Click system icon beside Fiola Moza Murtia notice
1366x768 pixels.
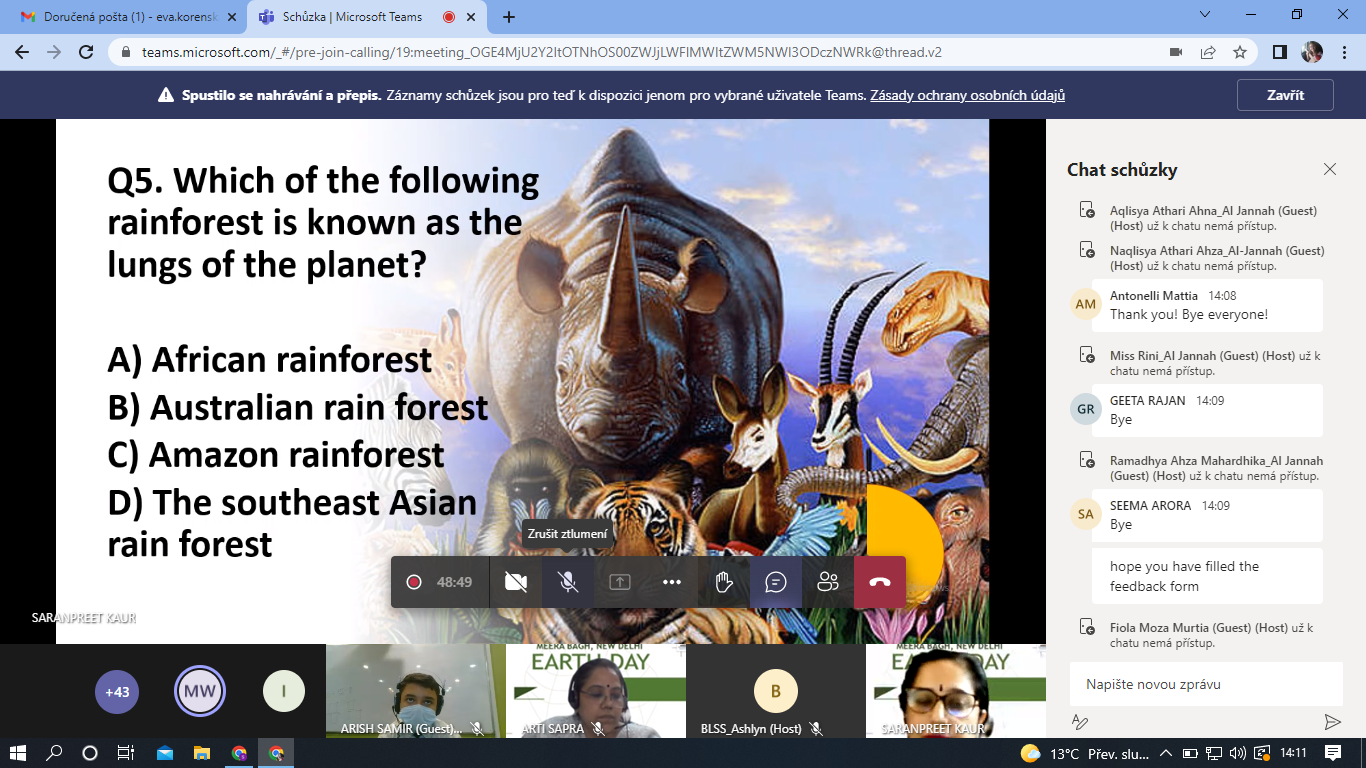click(1086, 627)
